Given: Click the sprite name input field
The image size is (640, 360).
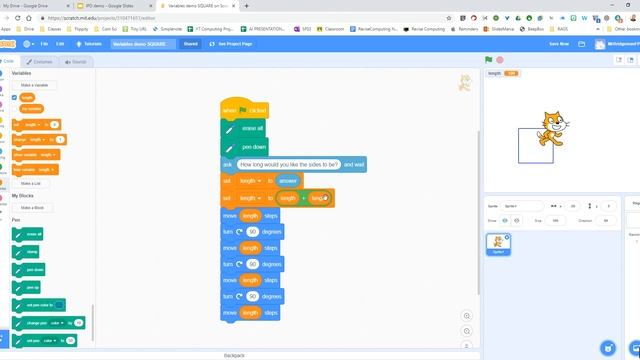Looking at the screenshot, I should click(523, 206).
